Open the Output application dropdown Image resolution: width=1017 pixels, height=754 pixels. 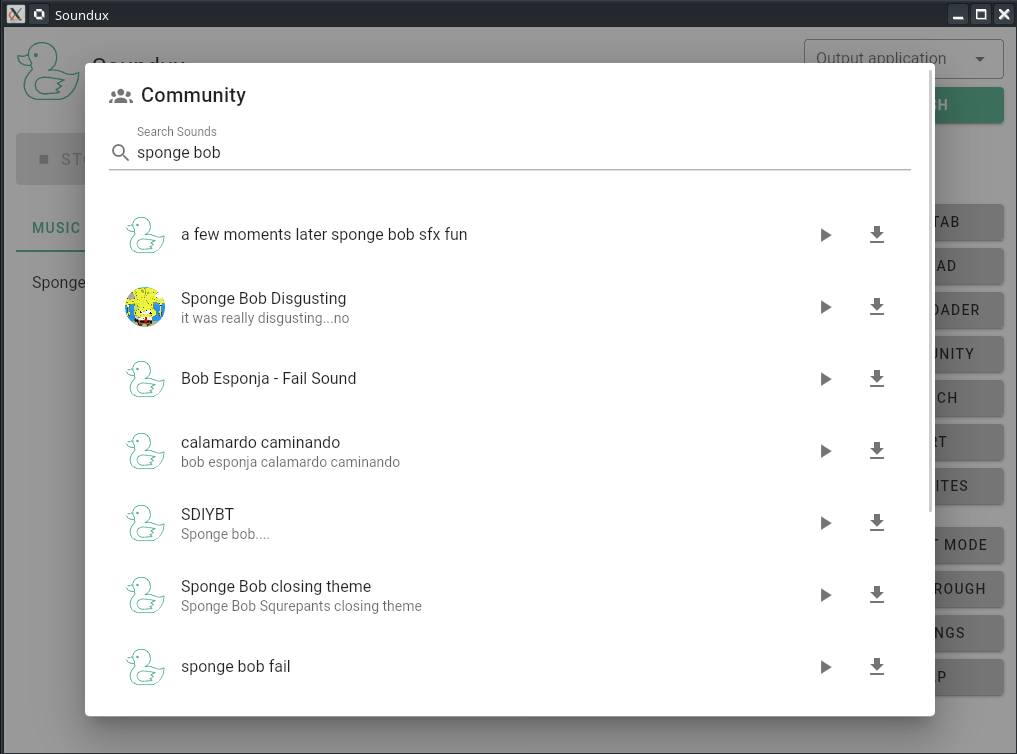tap(903, 58)
